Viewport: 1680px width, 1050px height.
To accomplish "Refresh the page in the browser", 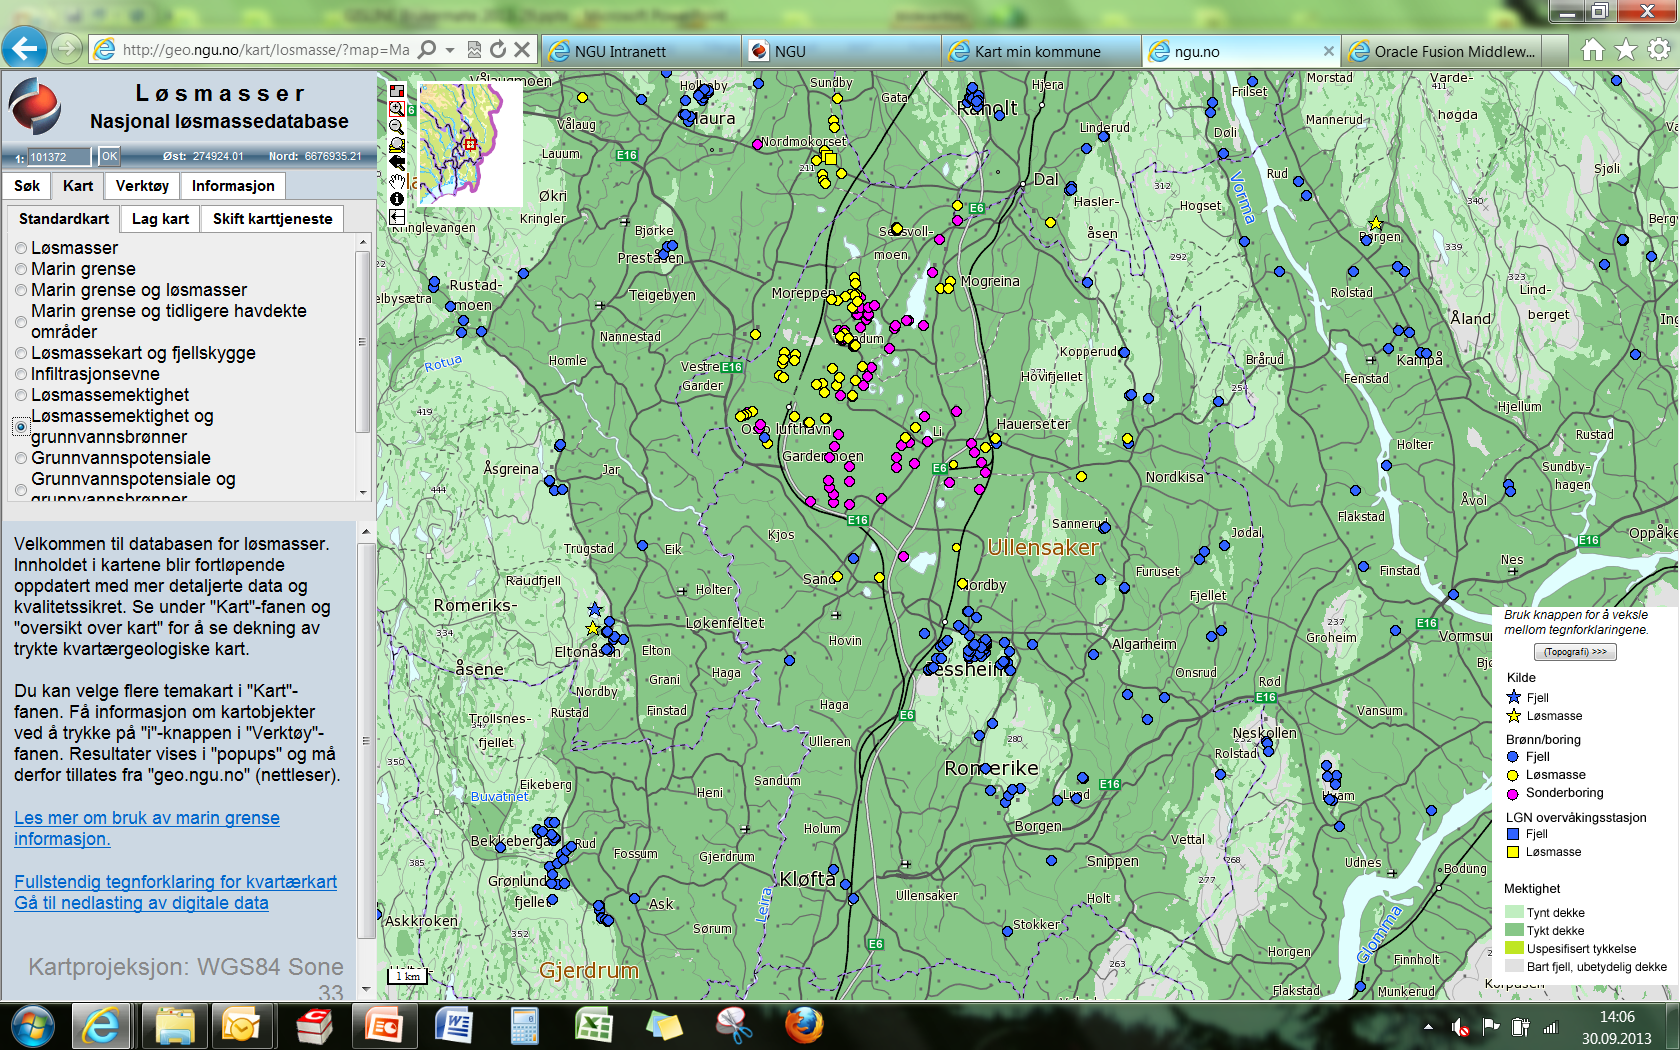I will coord(498,50).
